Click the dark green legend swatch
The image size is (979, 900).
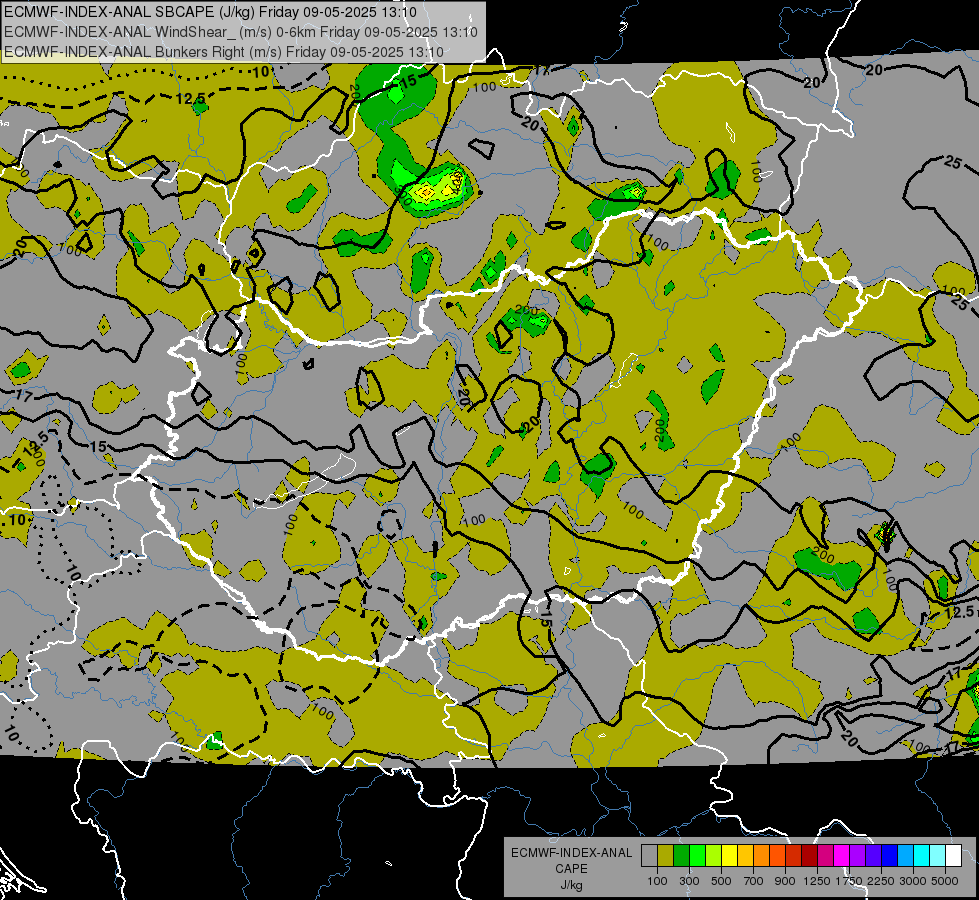coord(681,856)
